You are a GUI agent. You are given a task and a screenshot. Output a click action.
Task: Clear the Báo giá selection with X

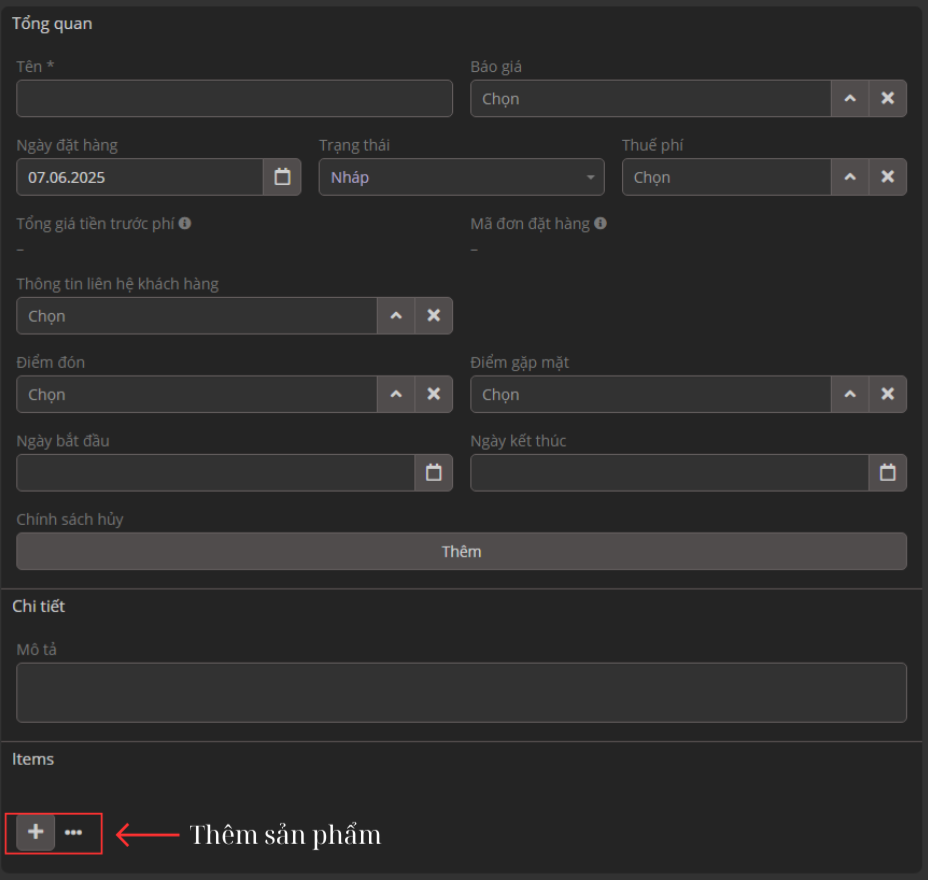[887, 99]
